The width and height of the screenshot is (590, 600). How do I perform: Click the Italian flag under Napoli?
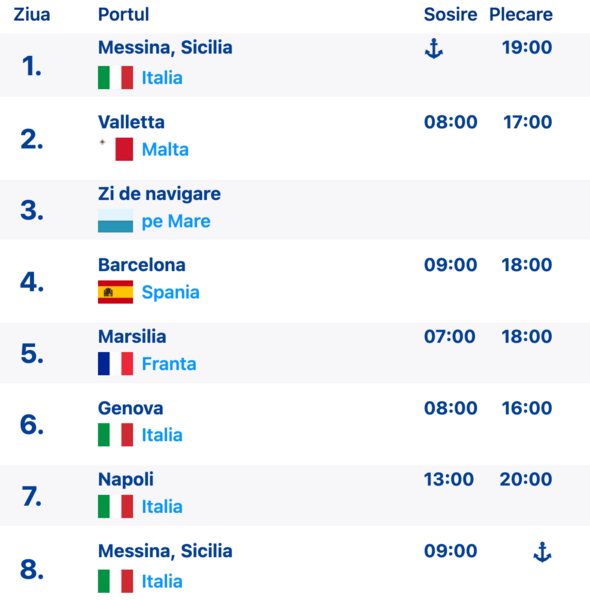pos(116,506)
